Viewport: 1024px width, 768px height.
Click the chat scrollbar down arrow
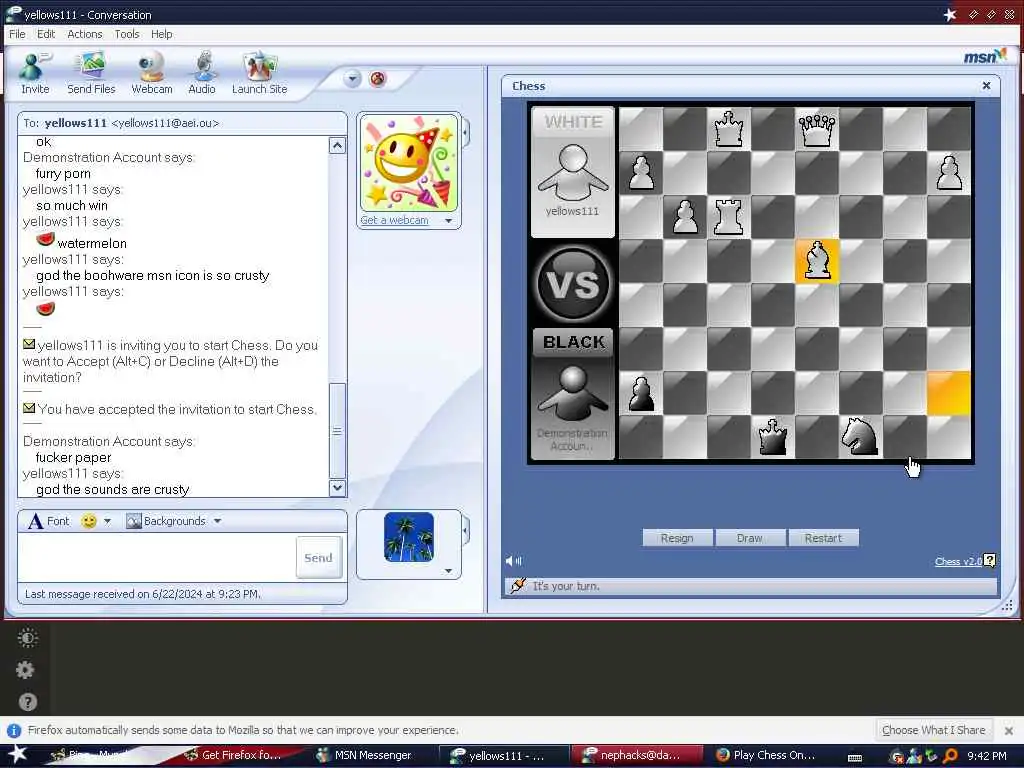337,487
